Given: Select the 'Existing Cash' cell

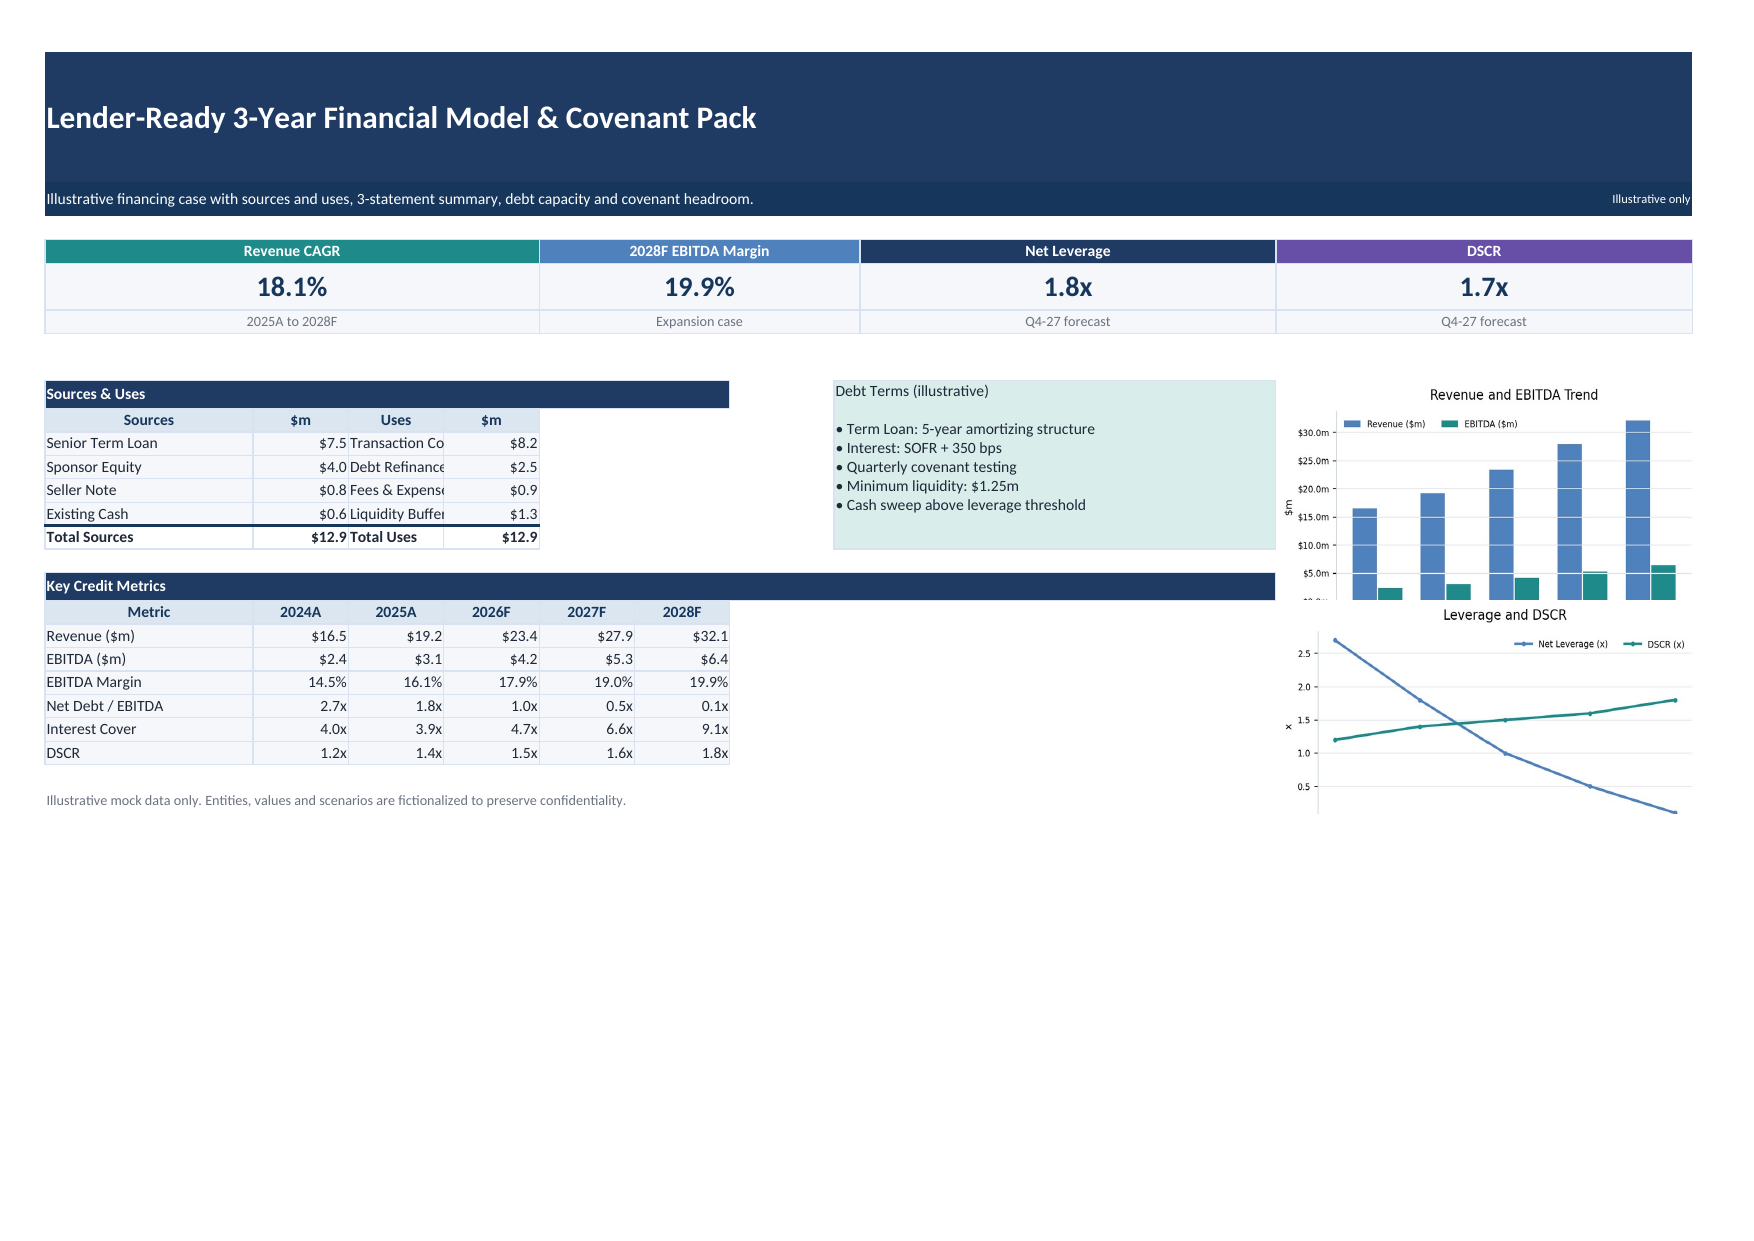Looking at the screenshot, I should (x=149, y=514).
